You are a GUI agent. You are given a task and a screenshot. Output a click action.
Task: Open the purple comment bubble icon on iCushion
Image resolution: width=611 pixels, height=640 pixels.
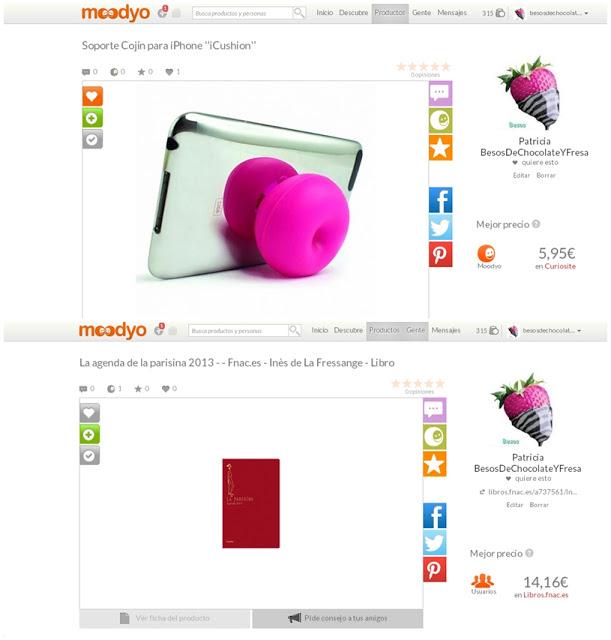pos(440,93)
